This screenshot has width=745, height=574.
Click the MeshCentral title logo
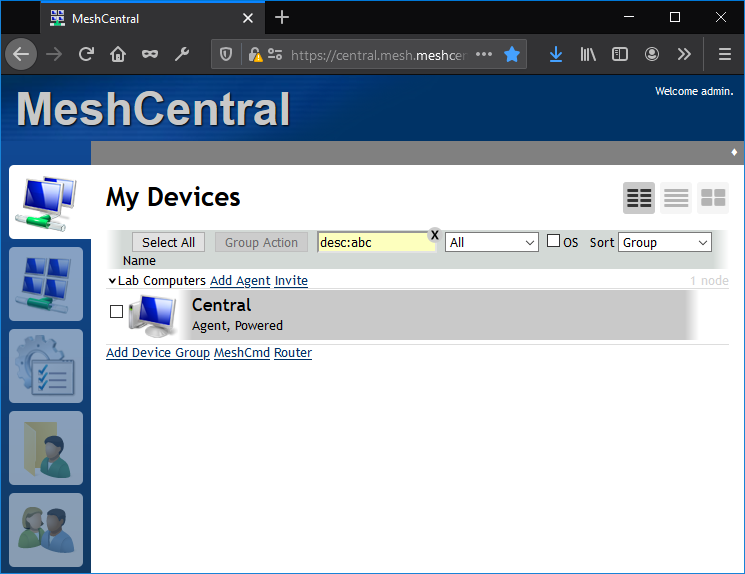pyautogui.click(x=153, y=109)
